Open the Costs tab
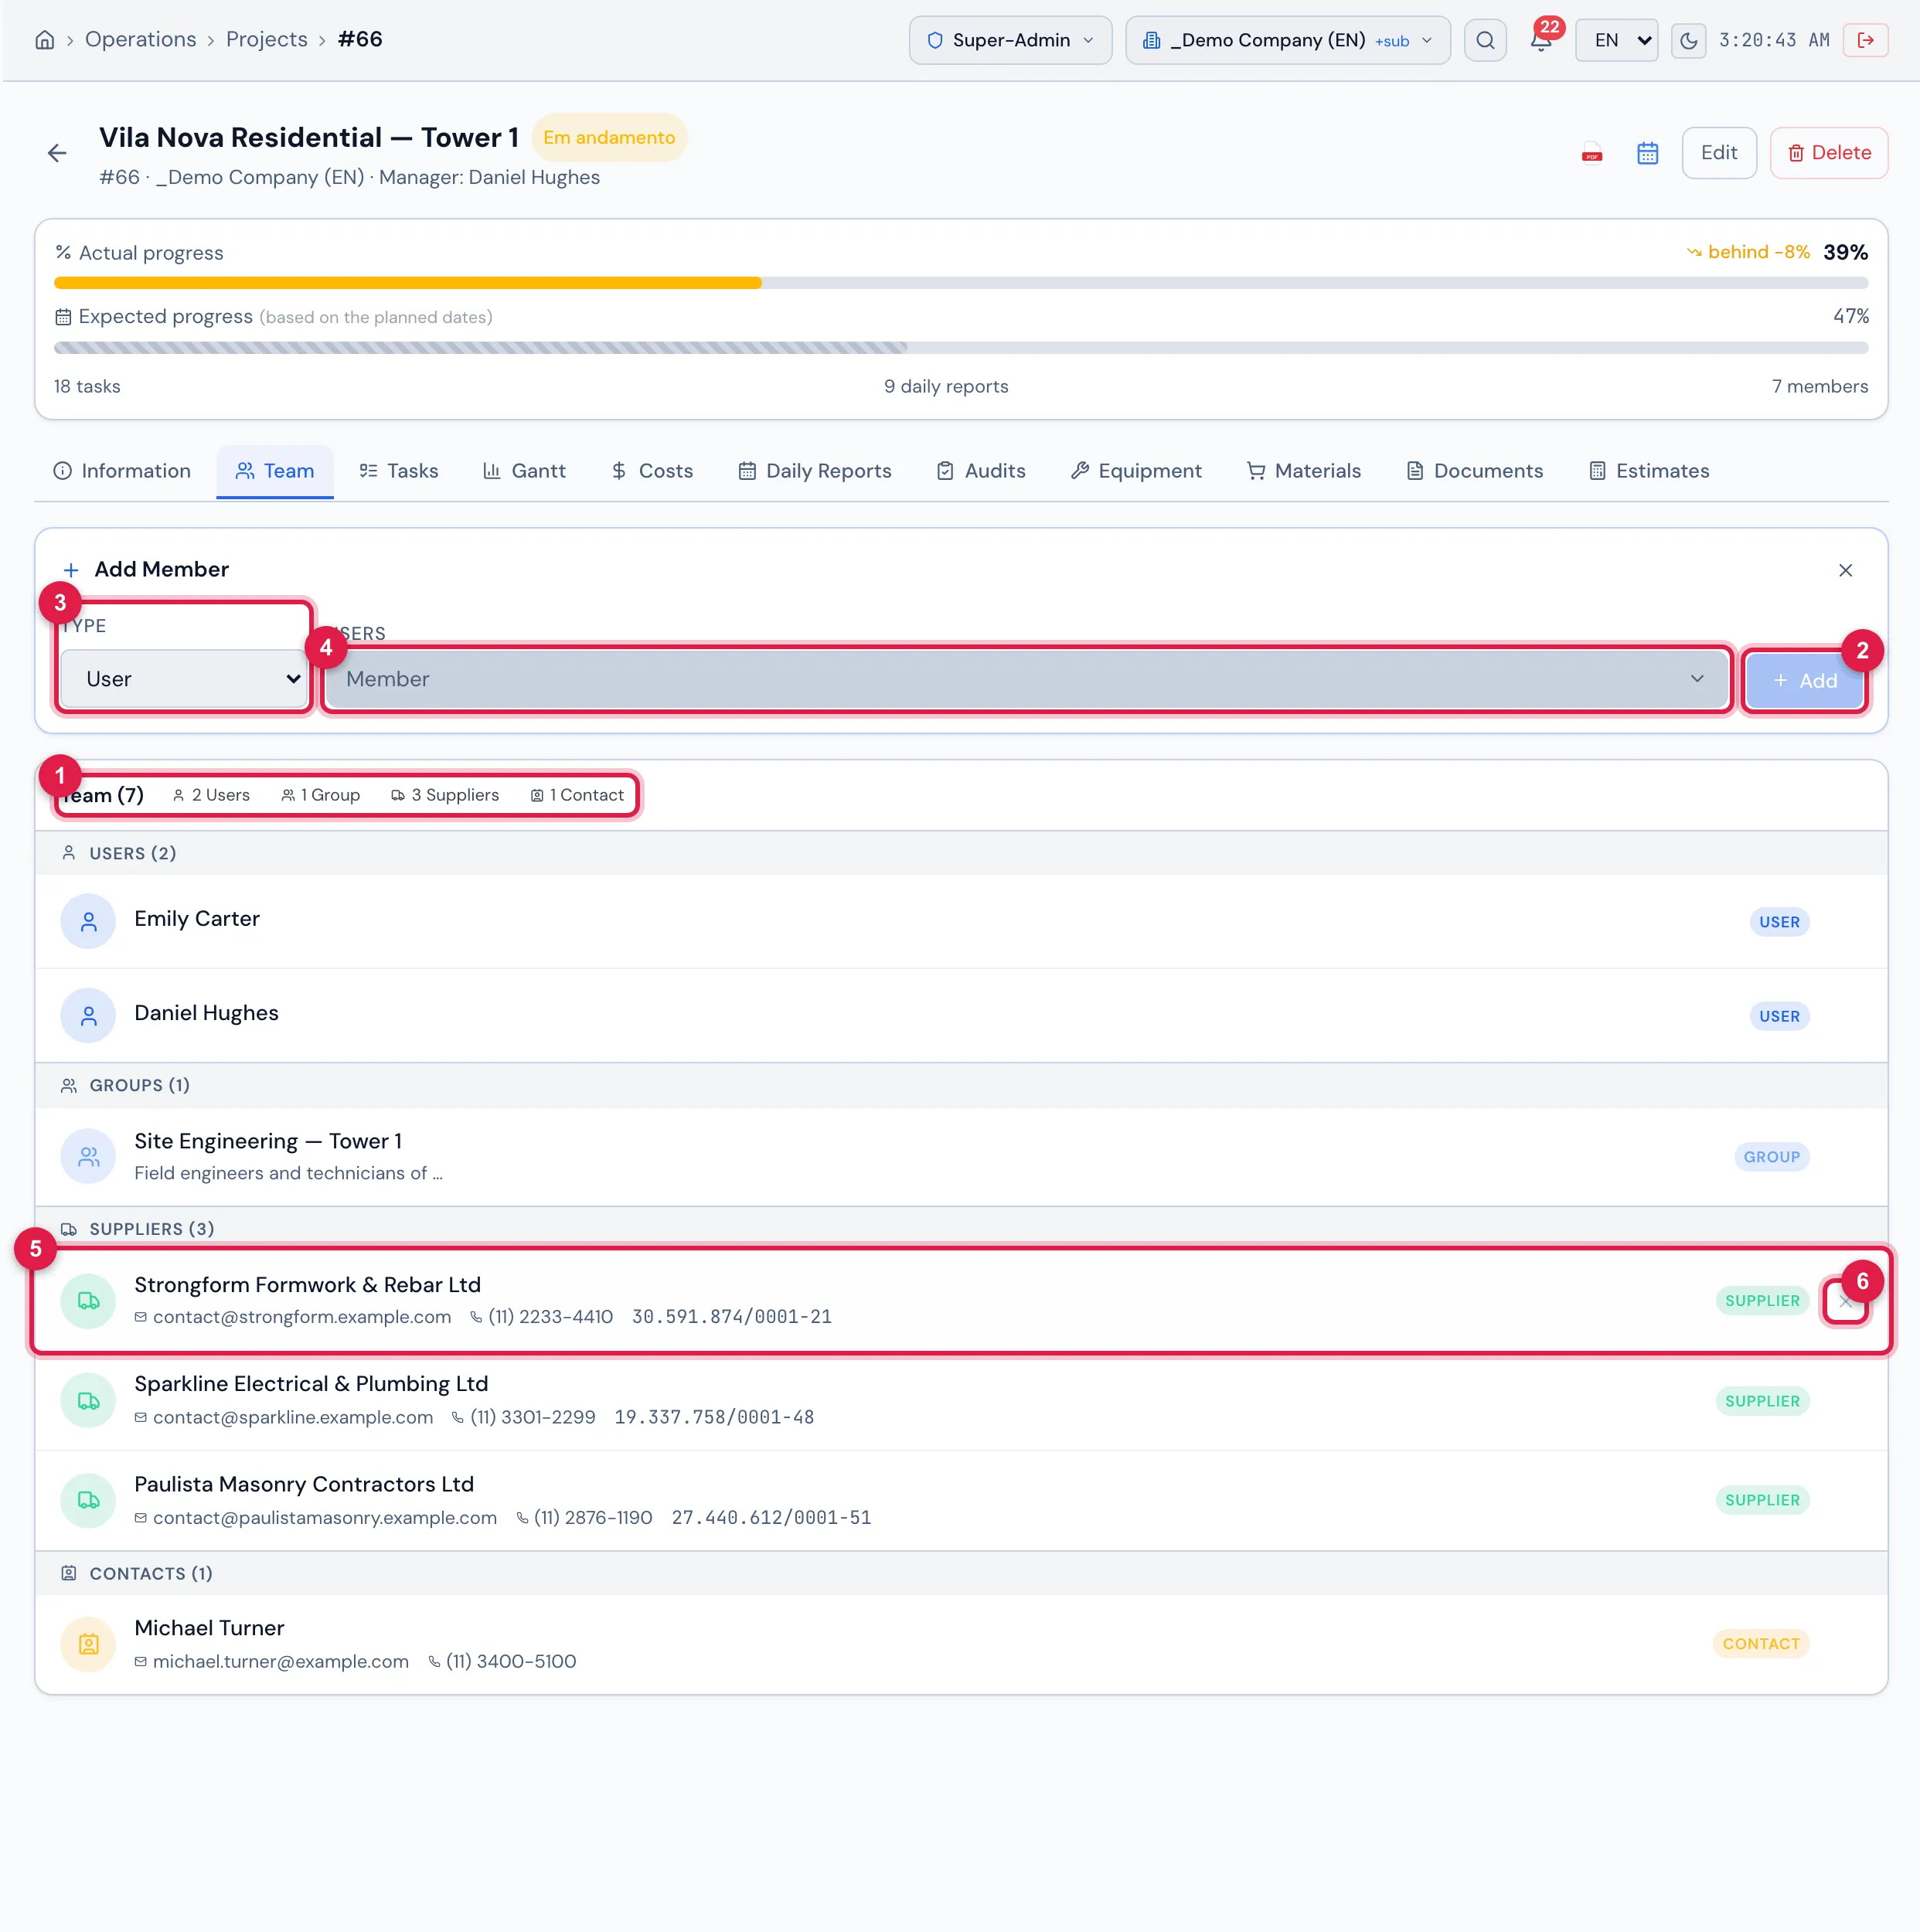This screenshot has height=1932, width=1920. (x=652, y=471)
